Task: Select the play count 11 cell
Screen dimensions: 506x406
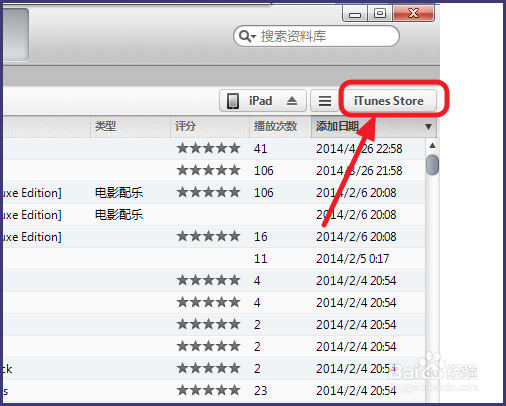Action: [260, 259]
